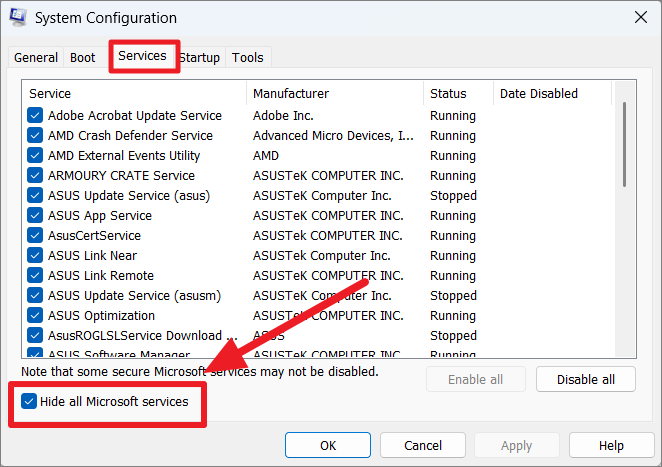Click Running status of ASUS Optimization row
This screenshot has height=467, width=662.
pos(453,315)
